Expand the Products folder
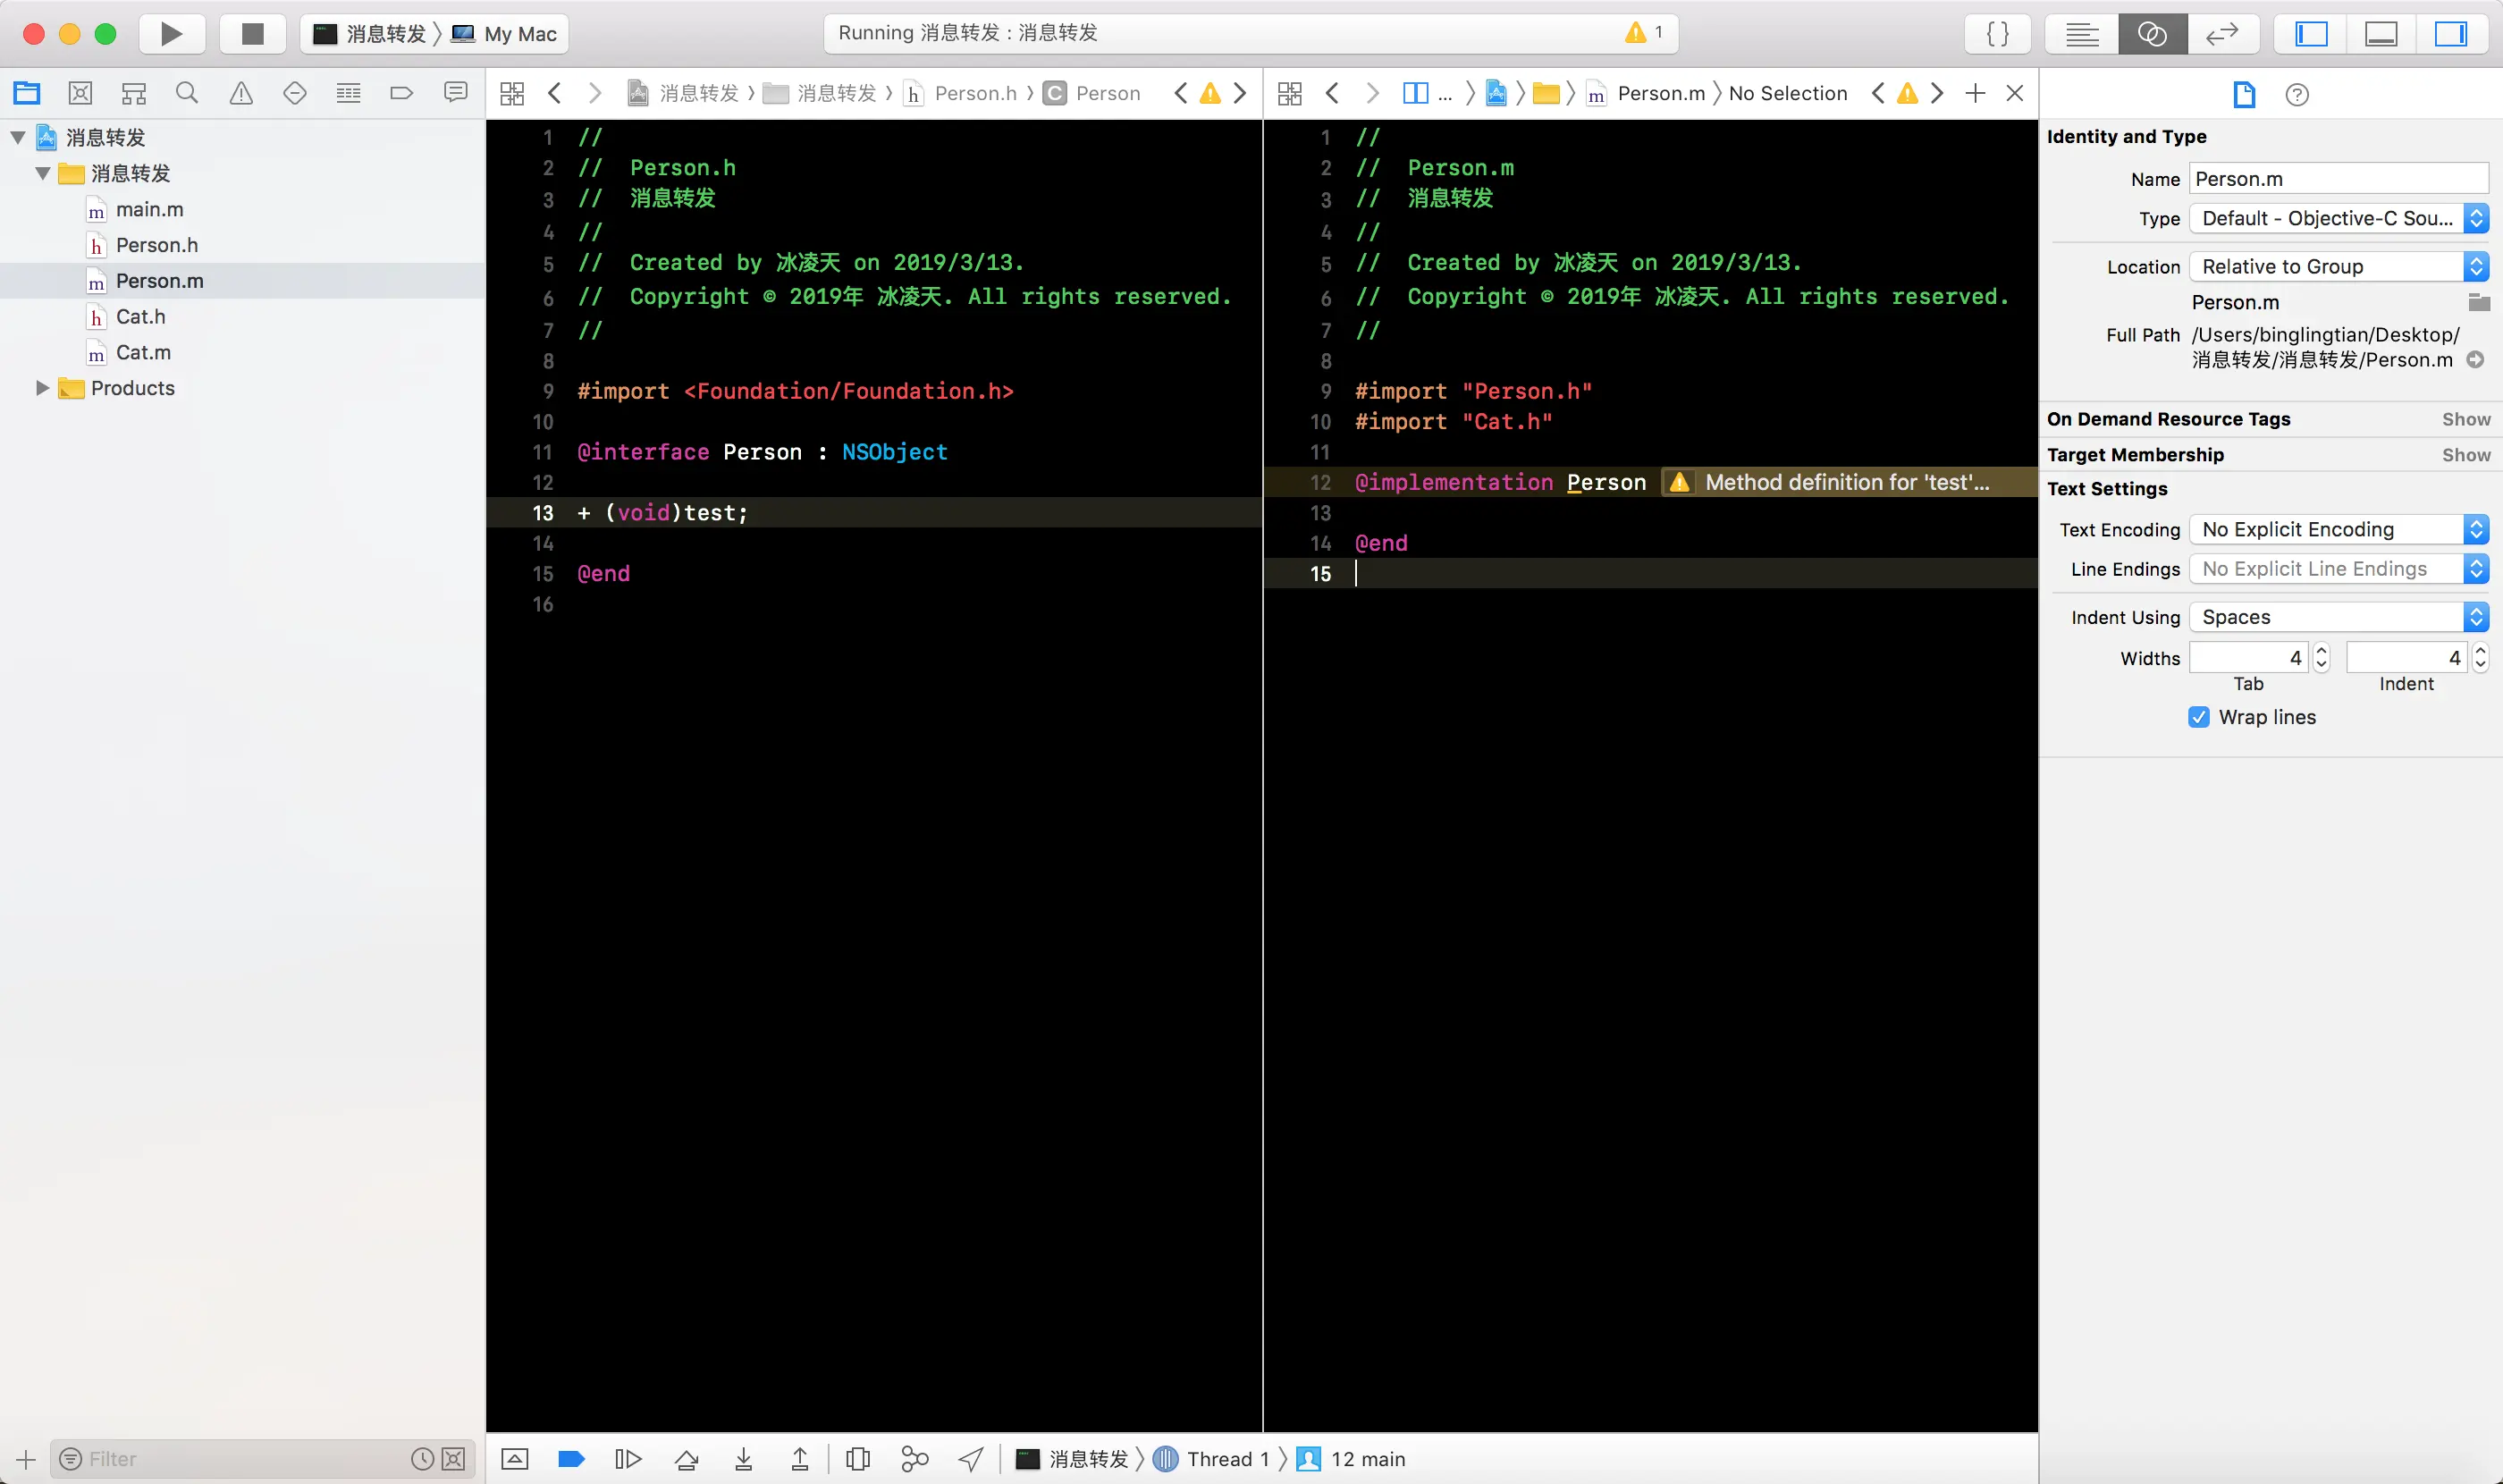The width and height of the screenshot is (2503, 1484). (x=42, y=388)
